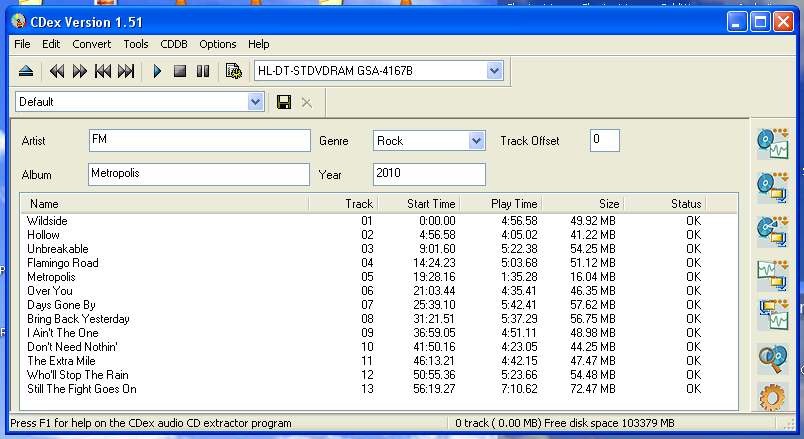Select the track named Hollow
804x439 pixels.
click(x=43, y=235)
